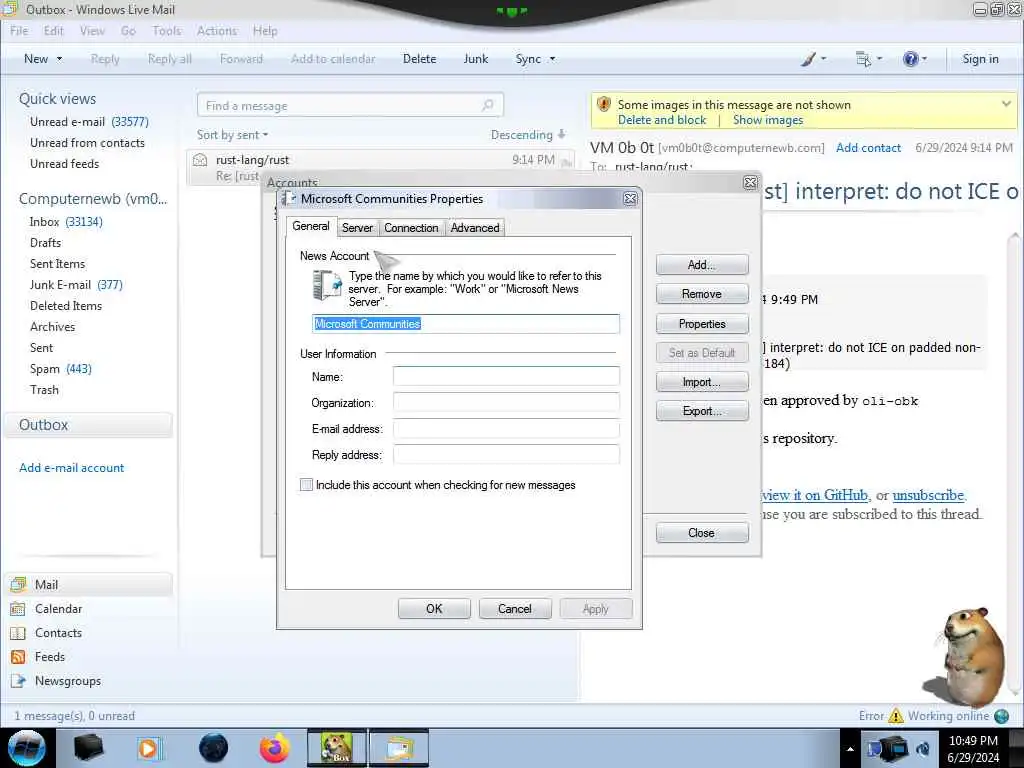Open the File menu

(x=19, y=31)
